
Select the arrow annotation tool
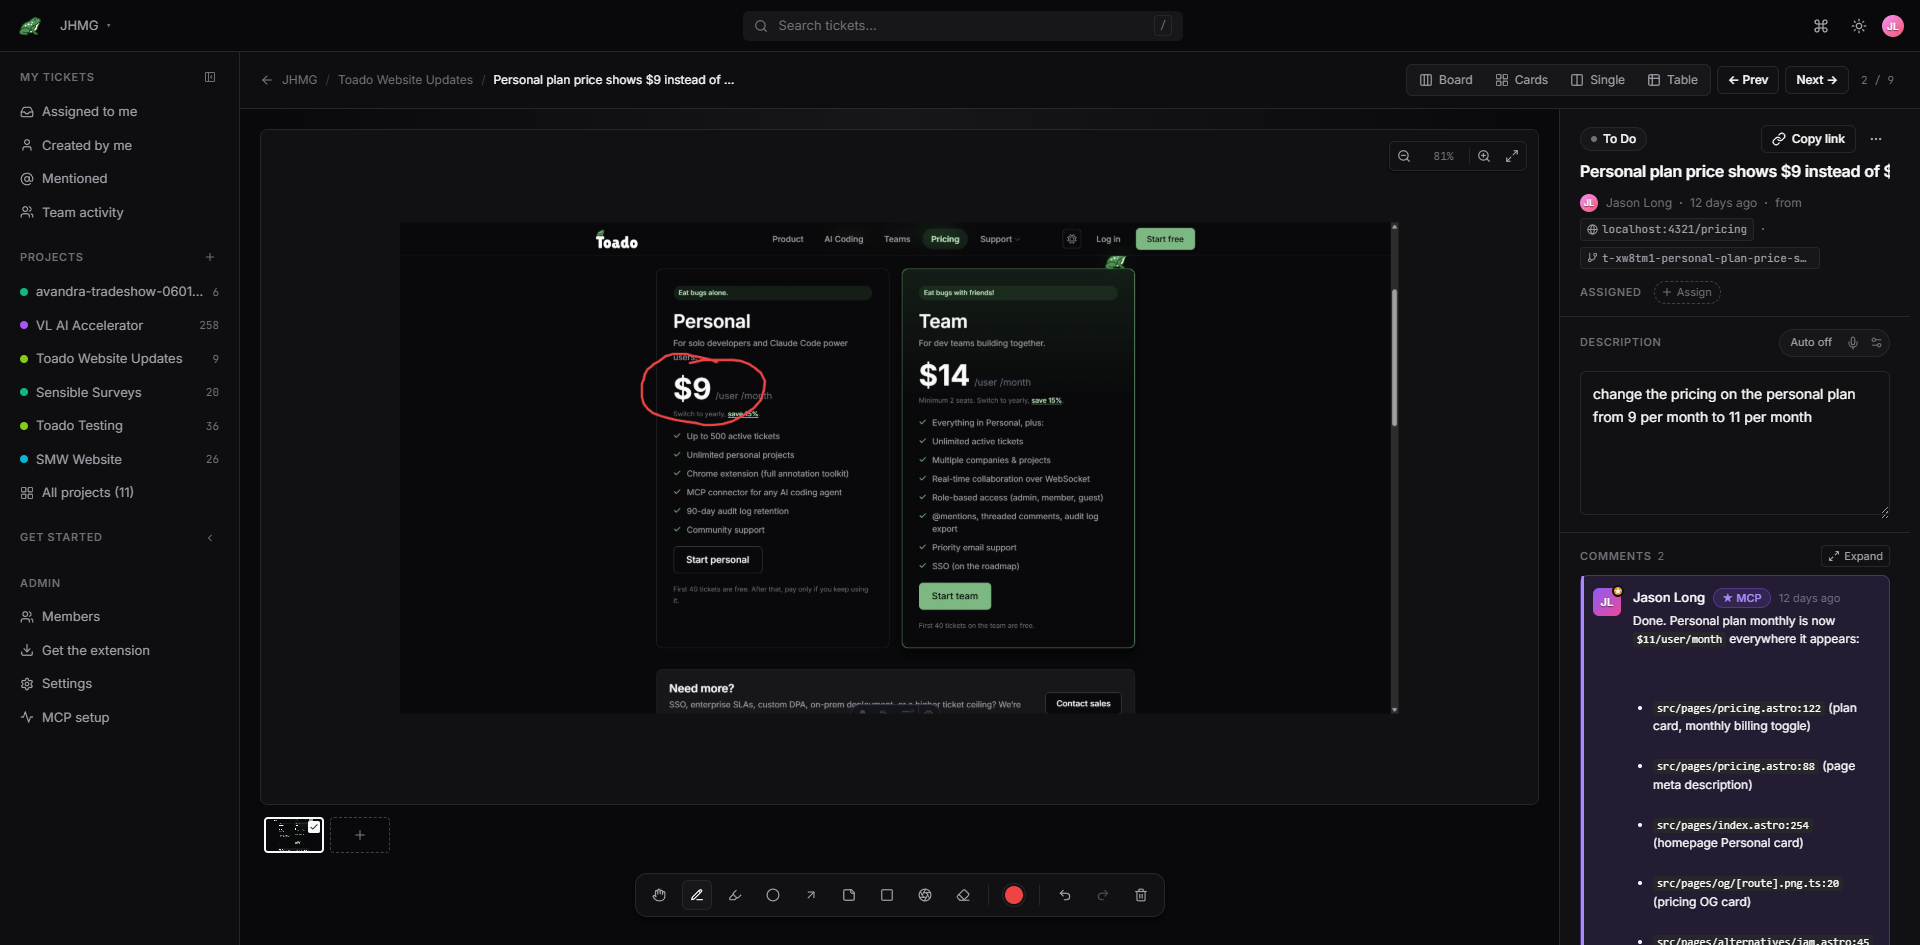click(811, 895)
